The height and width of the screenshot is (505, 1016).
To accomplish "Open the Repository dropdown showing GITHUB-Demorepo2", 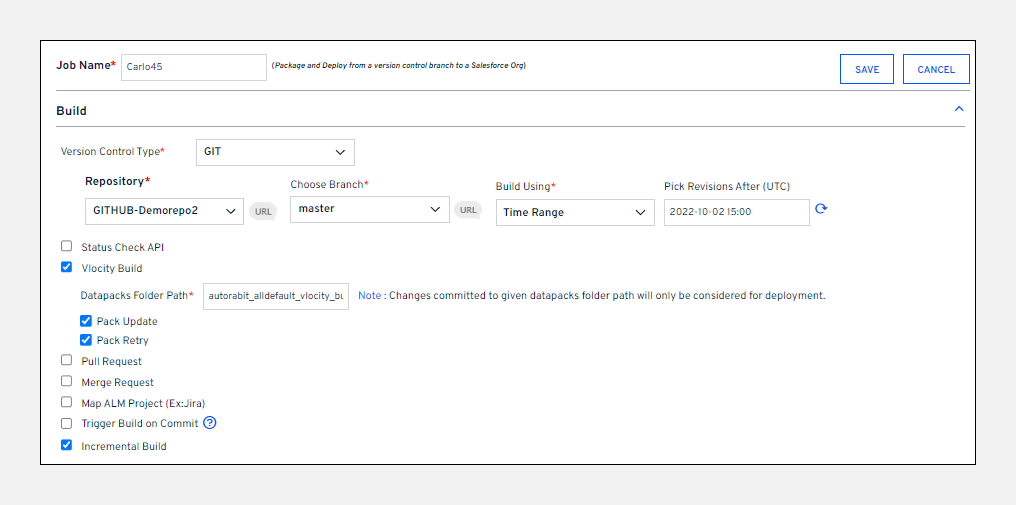I will click(x=164, y=211).
